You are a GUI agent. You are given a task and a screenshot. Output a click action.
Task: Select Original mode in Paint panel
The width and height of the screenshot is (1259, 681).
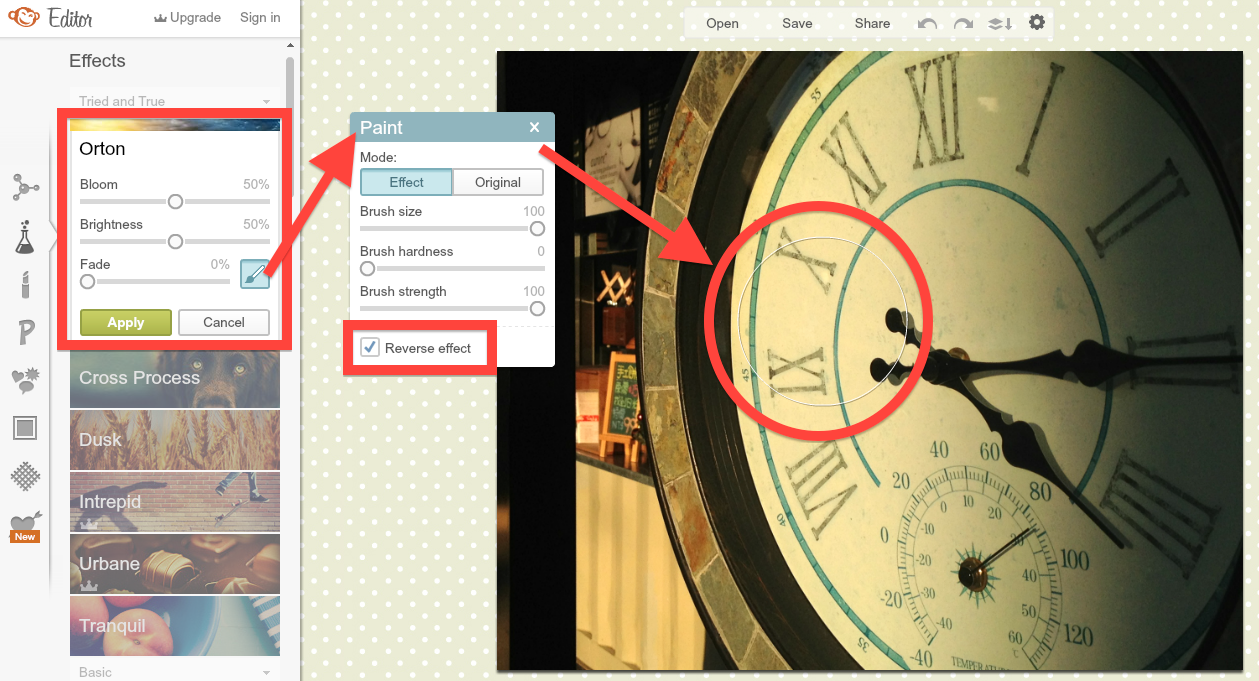pyautogui.click(x=498, y=182)
